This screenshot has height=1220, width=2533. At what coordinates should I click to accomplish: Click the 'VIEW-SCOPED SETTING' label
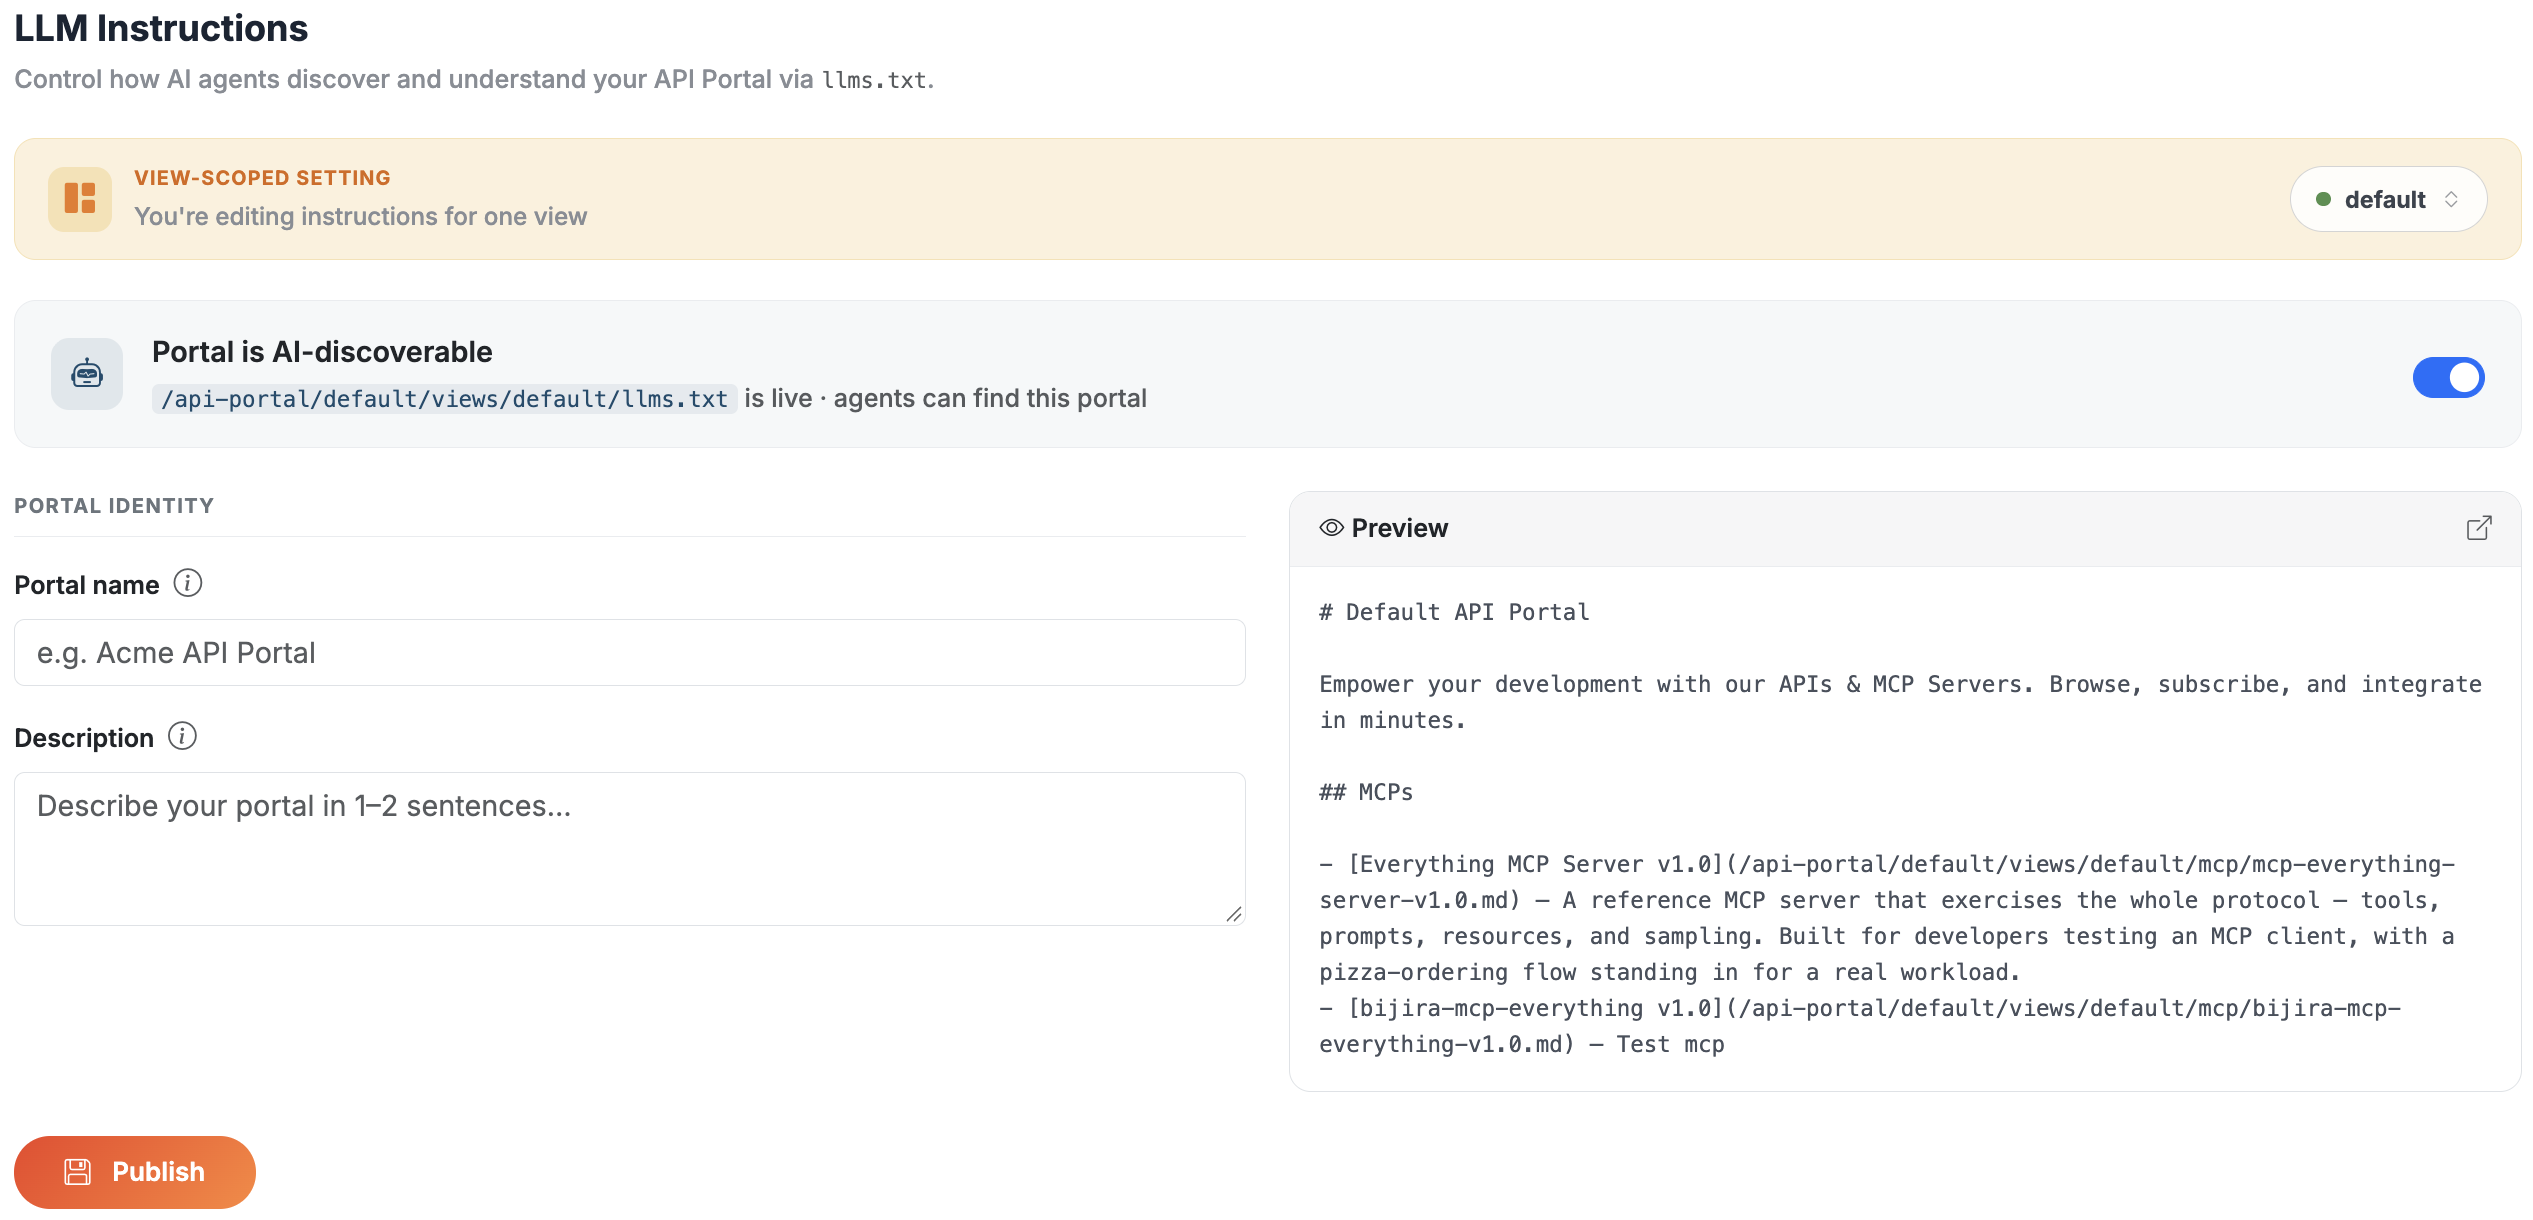tap(263, 178)
